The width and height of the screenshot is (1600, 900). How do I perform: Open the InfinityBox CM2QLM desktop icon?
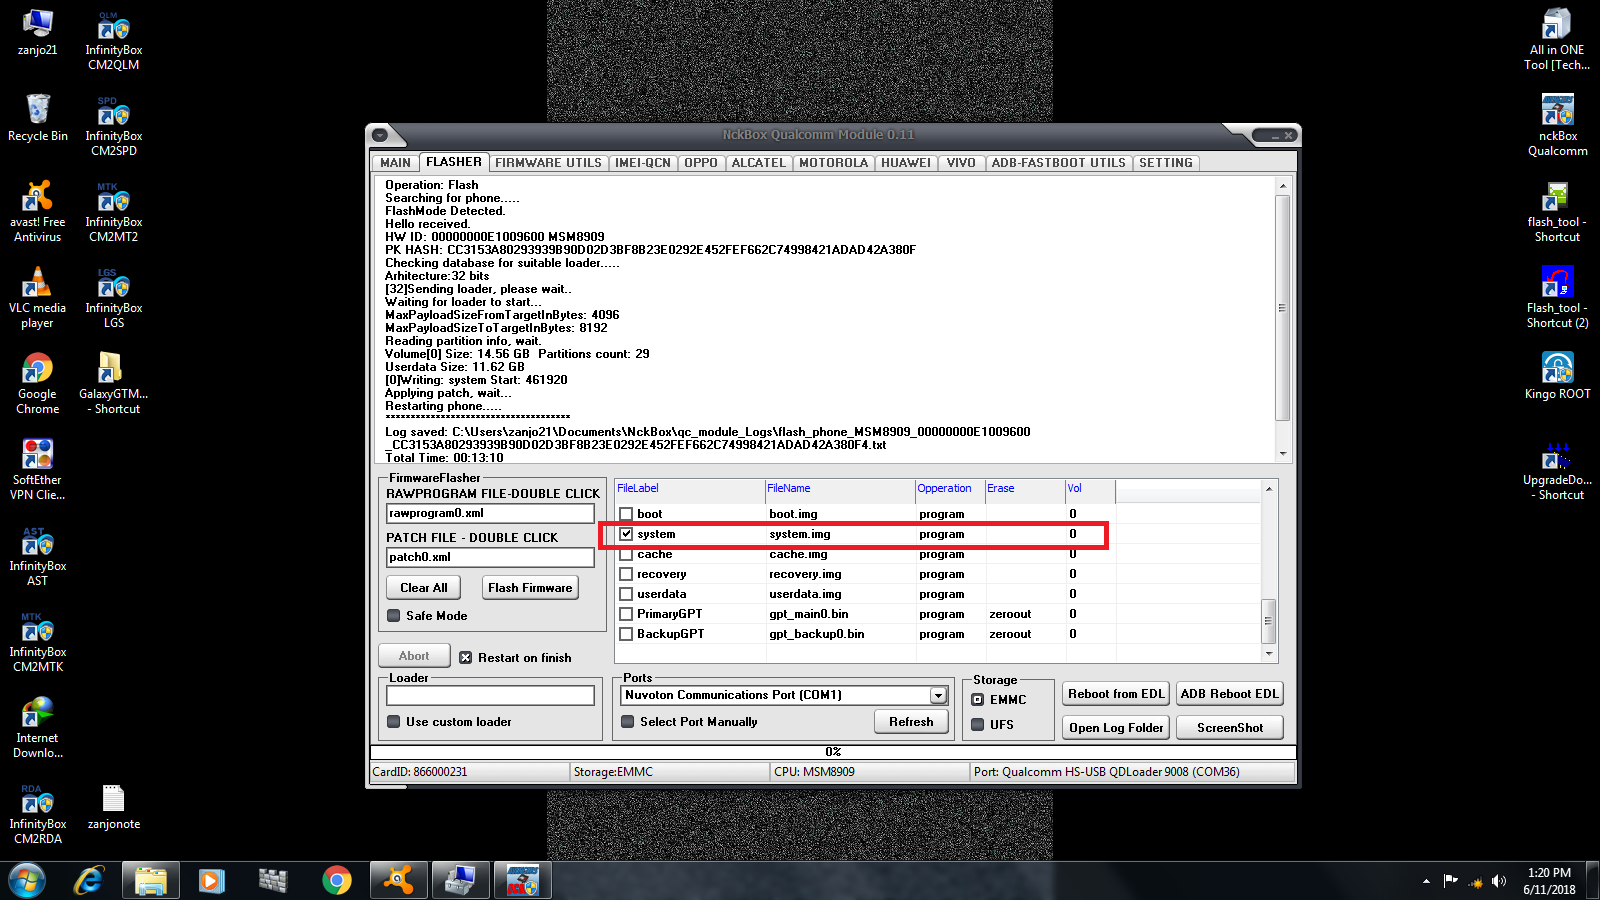pyautogui.click(x=114, y=40)
